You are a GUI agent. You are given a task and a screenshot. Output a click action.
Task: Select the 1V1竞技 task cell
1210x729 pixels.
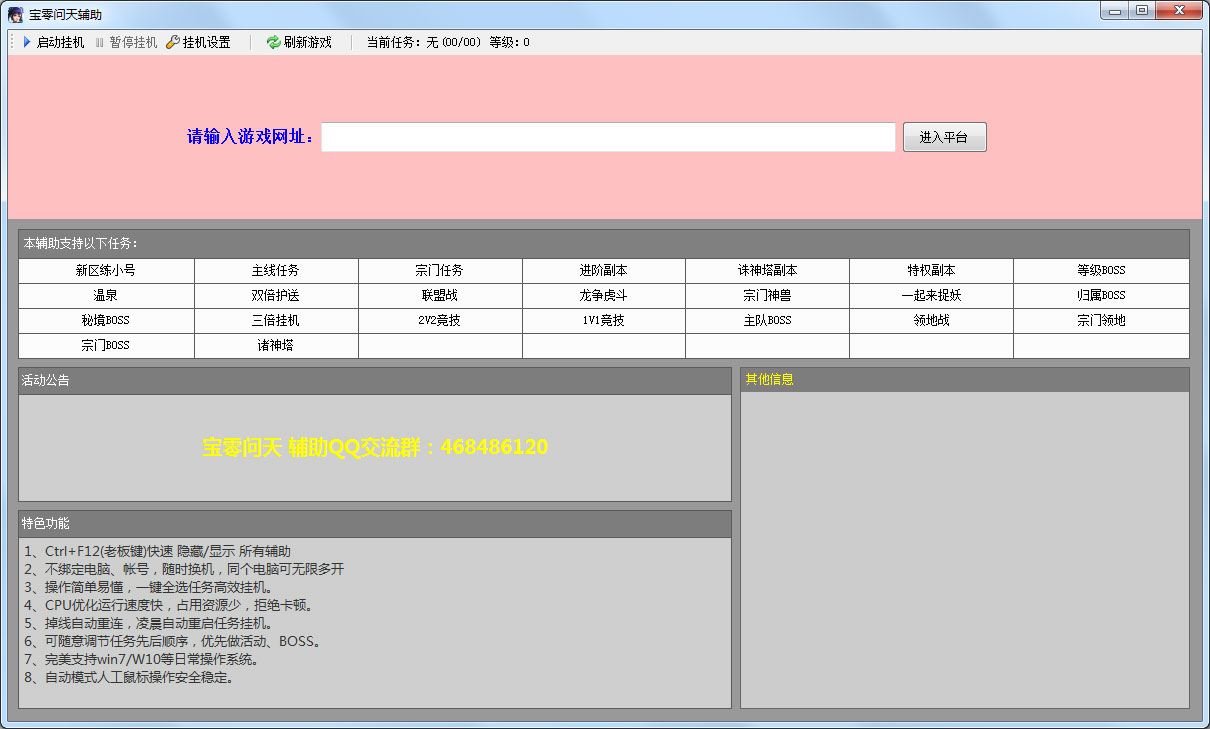[x=604, y=321]
